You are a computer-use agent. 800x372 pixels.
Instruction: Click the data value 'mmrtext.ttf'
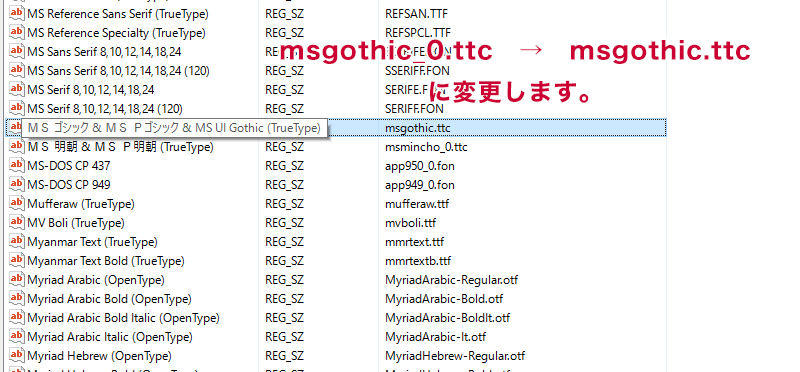415,242
